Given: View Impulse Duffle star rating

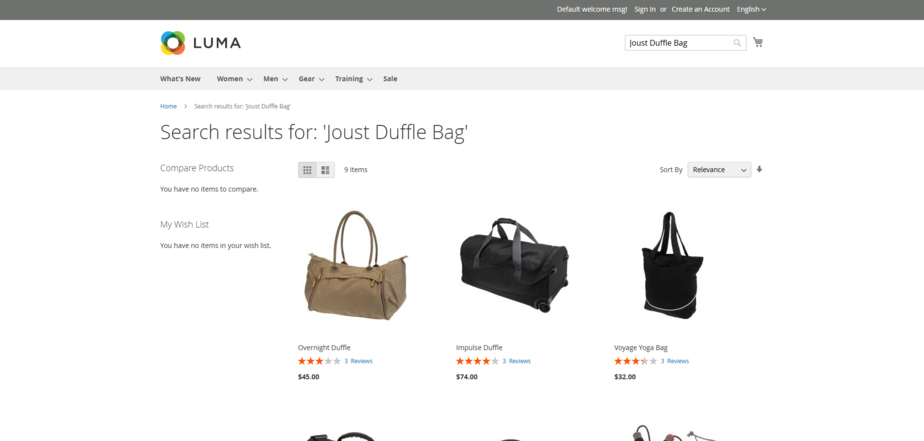Looking at the screenshot, I should [477, 361].
